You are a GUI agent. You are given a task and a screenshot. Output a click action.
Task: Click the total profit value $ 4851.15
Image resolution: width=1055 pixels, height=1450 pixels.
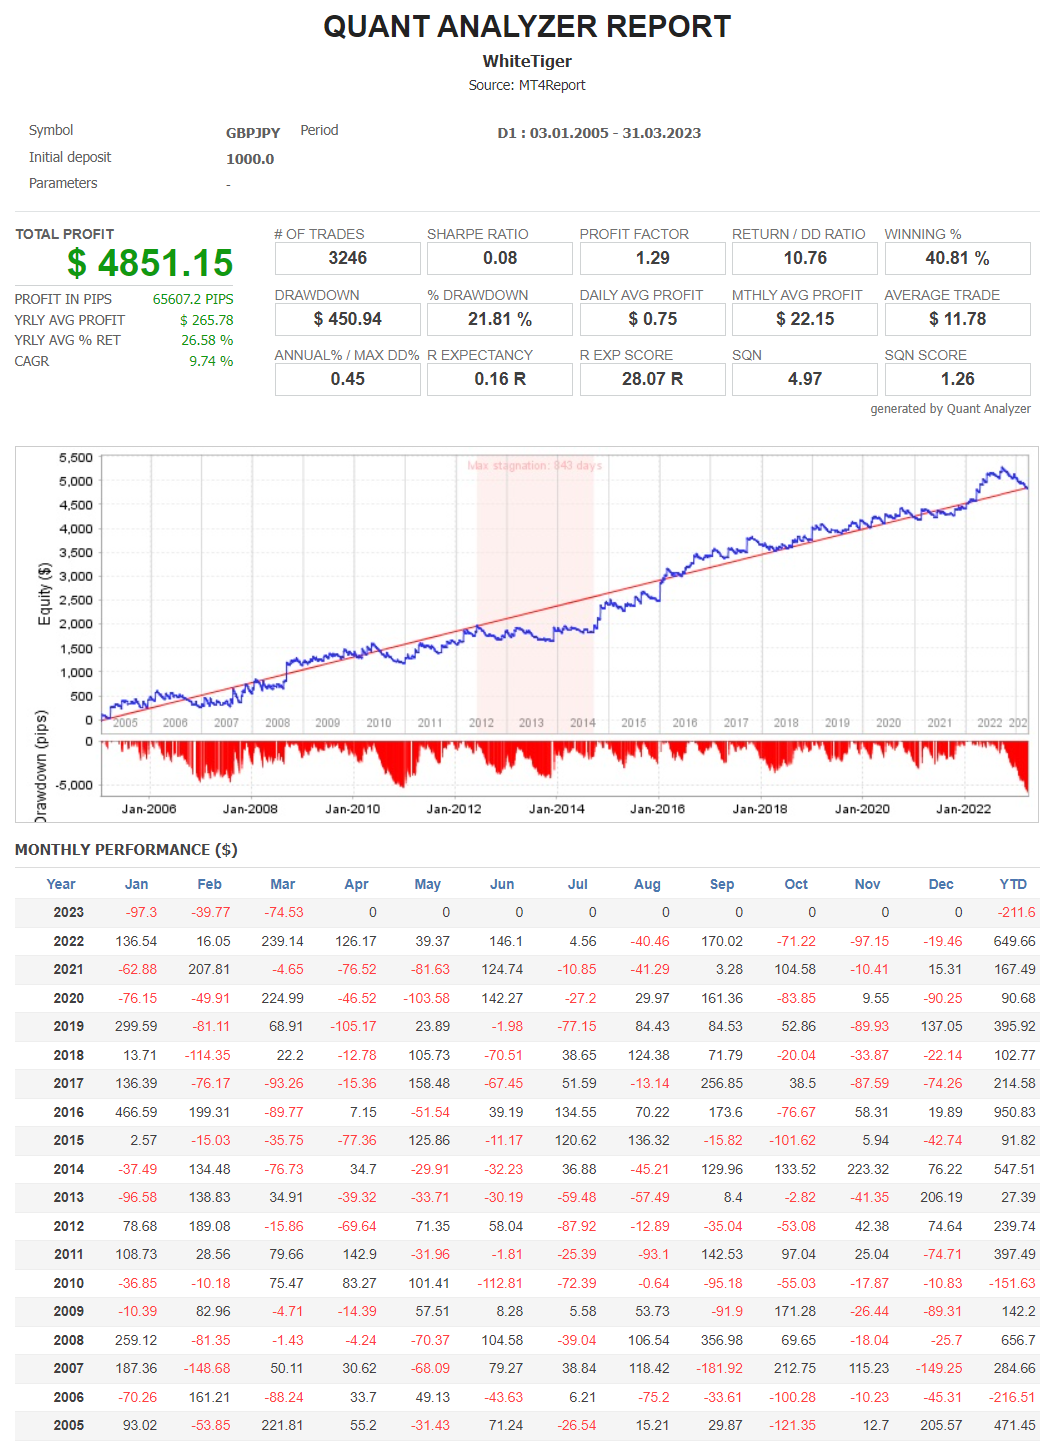(150, 263)
